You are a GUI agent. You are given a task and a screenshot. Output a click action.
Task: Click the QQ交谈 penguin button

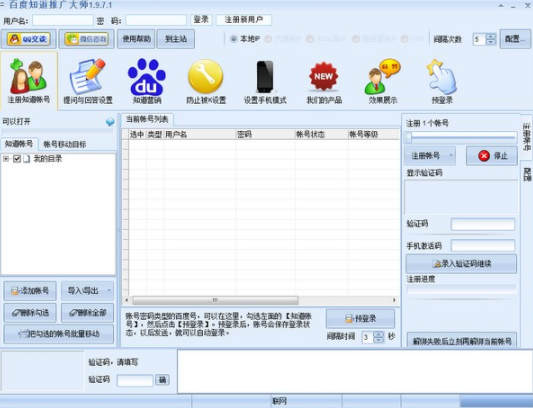click(x=29, y=39)
